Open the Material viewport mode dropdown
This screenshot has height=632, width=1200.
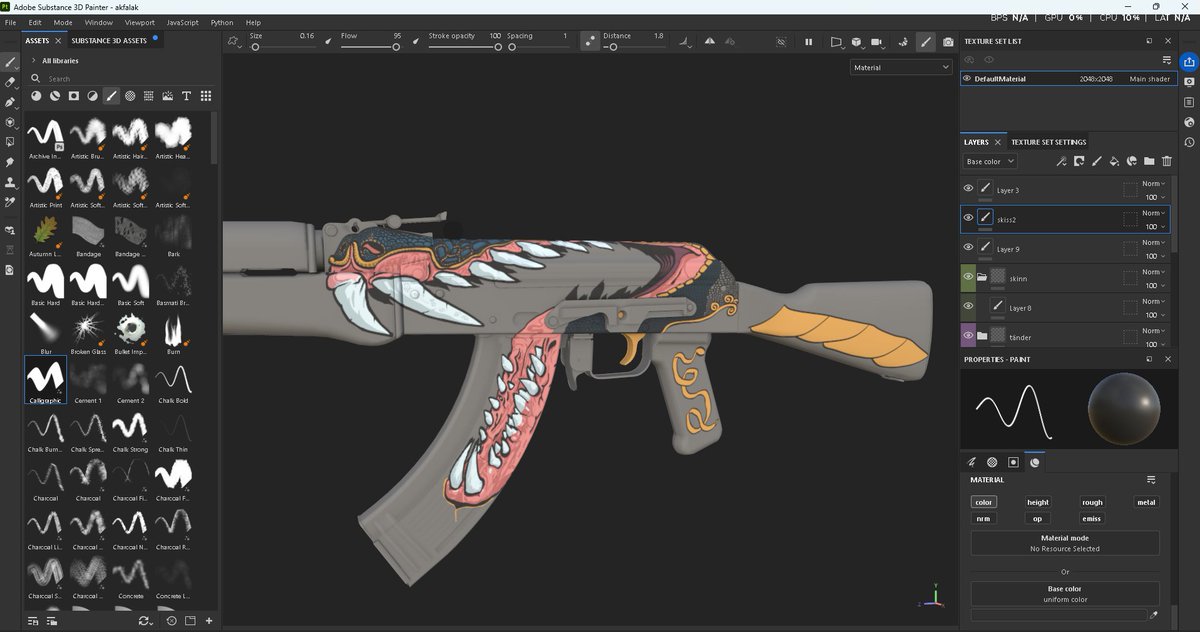pyautogui.click(x=901, y=67)
